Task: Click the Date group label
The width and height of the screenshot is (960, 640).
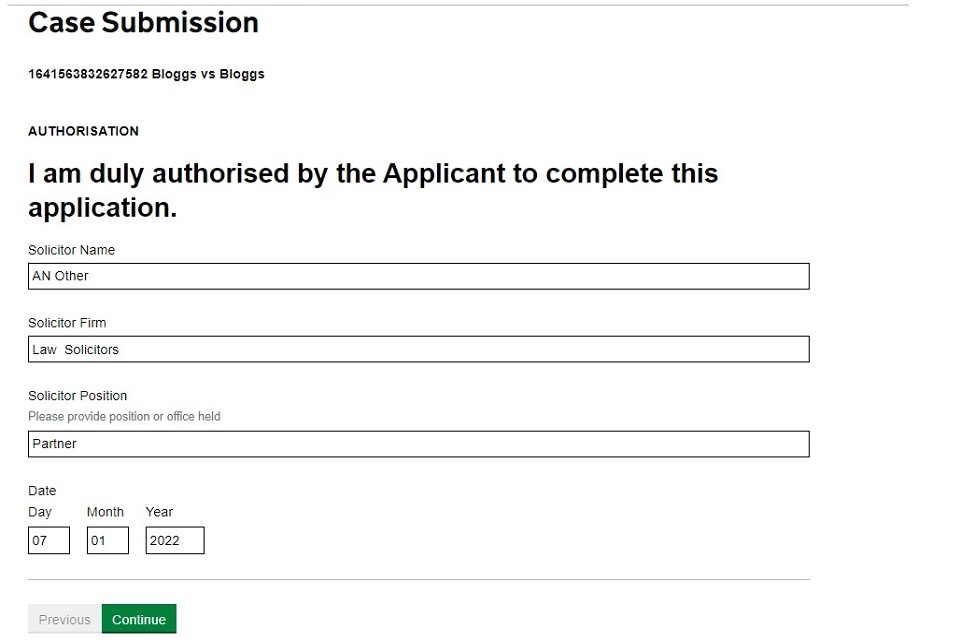Action: coord(42,491)
